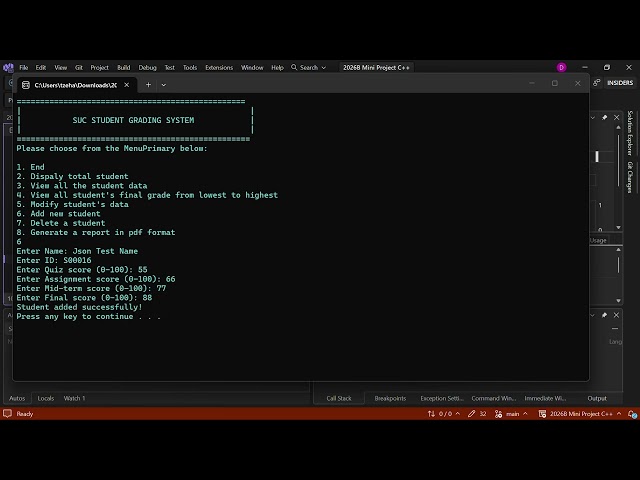Image resolution: width=640 pixels, height=480 pixels.
Task: Close the panel above the Usage tab
Action: pyautogui.click(x=617, y=118)
